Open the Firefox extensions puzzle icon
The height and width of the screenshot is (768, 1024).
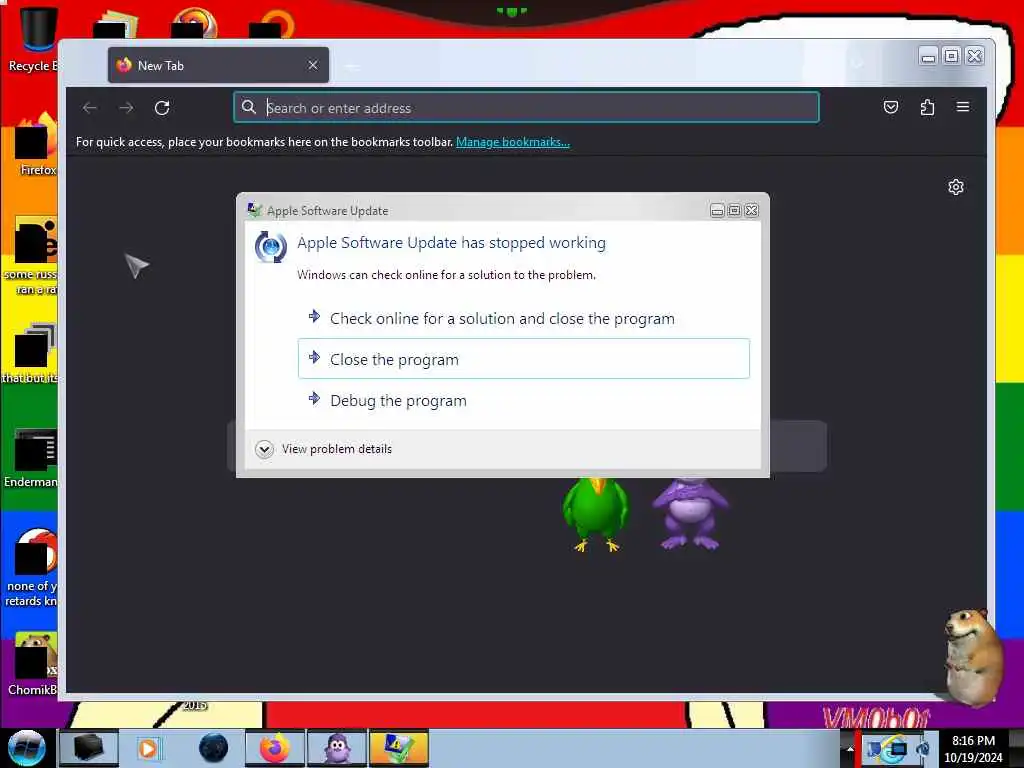point(927,107)
